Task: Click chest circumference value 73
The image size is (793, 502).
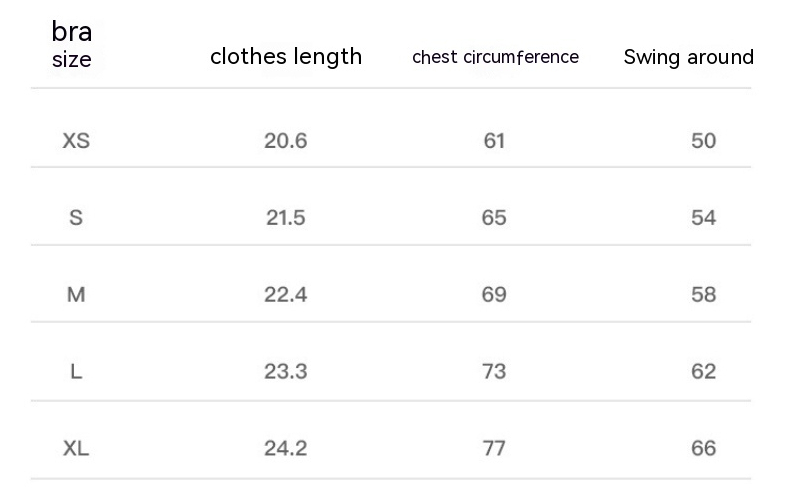Action: [x=494, y=372]
